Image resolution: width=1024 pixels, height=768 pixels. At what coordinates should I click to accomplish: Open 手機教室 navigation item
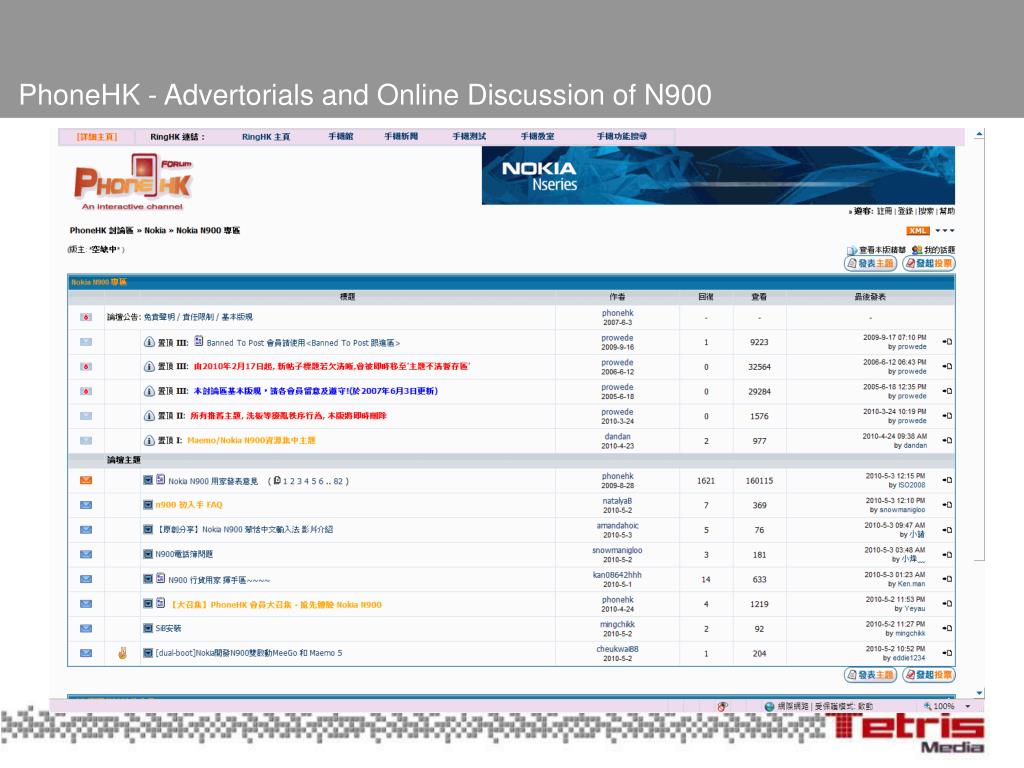[x=537, y=136]
